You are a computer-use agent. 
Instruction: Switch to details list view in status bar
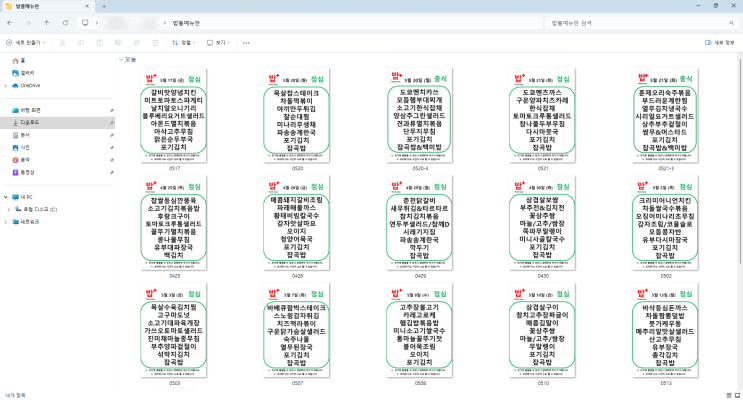pyautogui.click(x=729, y=395)
